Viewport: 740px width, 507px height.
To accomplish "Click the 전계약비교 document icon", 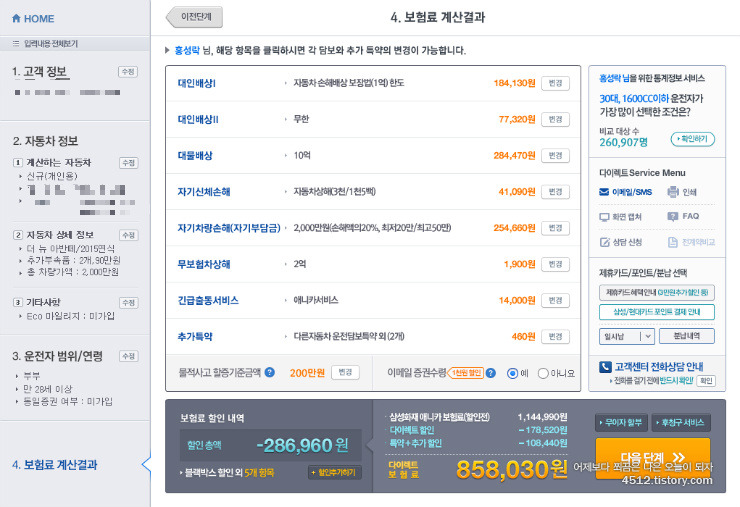I will (x=673, y=242).
